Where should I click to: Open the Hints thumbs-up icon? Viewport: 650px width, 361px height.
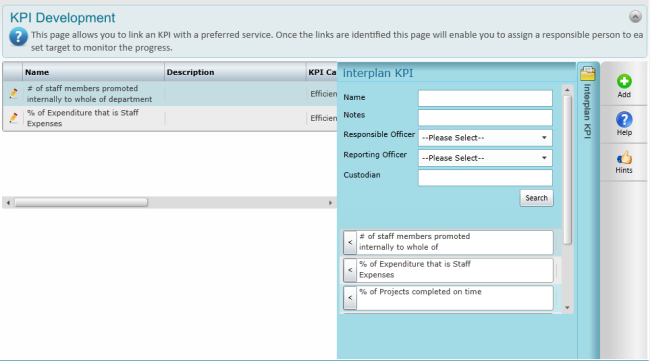pos(624,157)
